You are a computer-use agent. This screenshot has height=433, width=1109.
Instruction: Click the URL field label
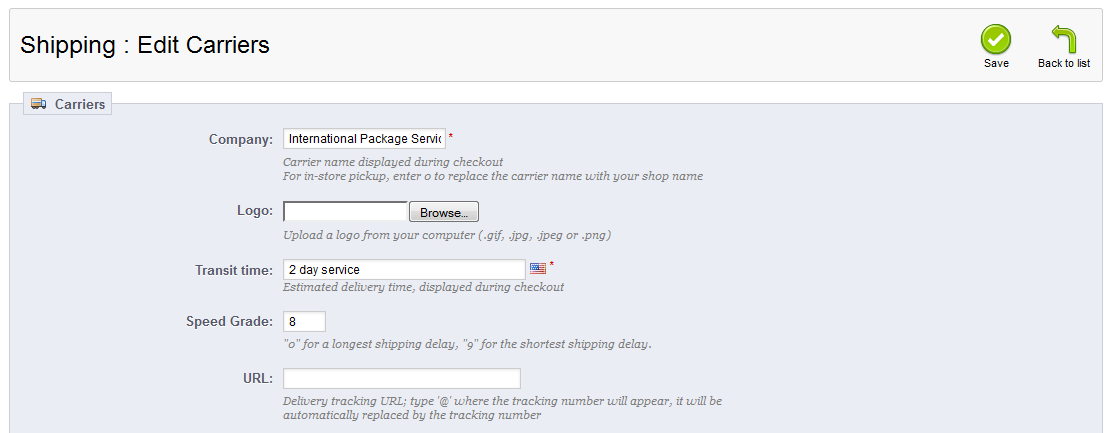257,378
